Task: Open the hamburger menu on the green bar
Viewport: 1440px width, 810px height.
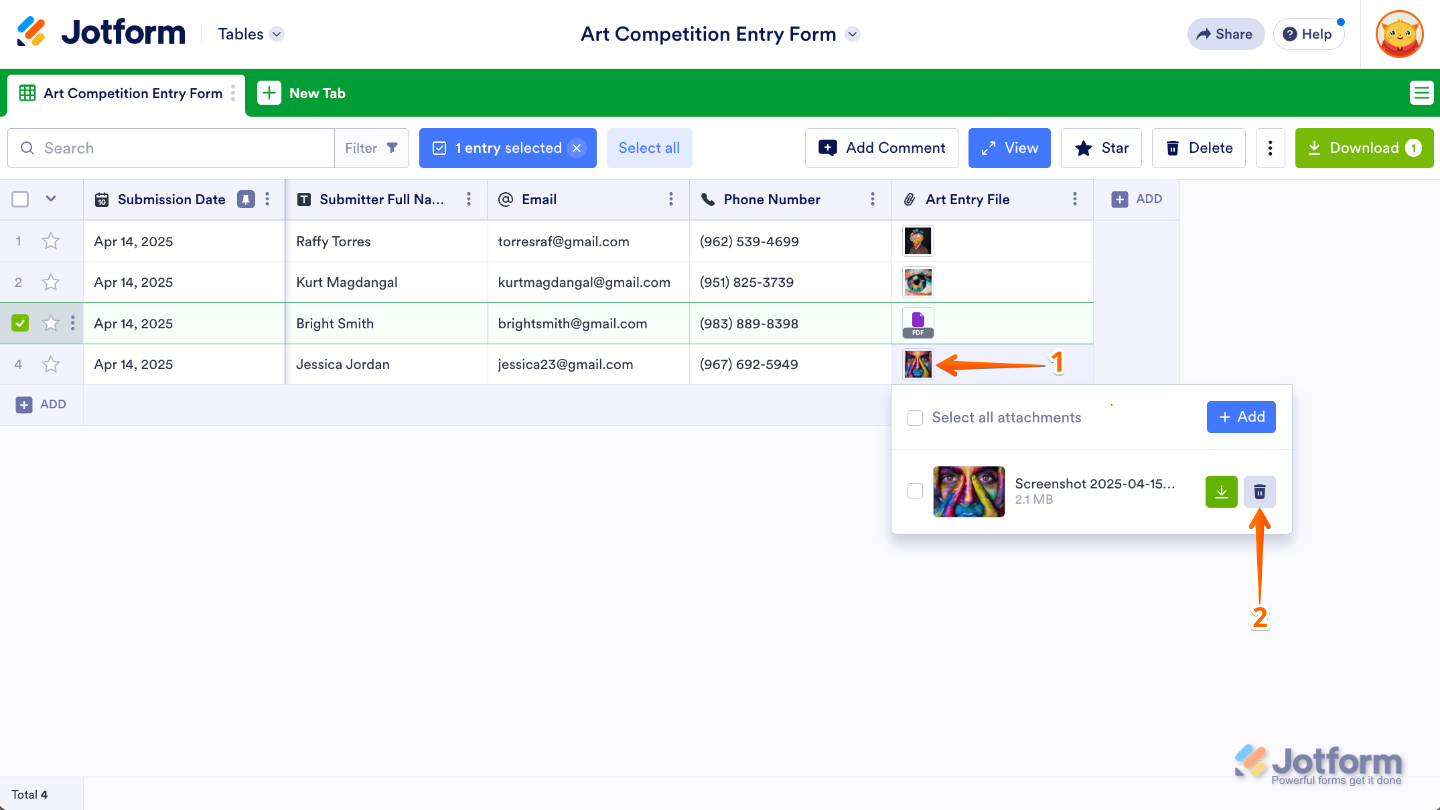Action: pyautogui.click(x=1421, y=93)
